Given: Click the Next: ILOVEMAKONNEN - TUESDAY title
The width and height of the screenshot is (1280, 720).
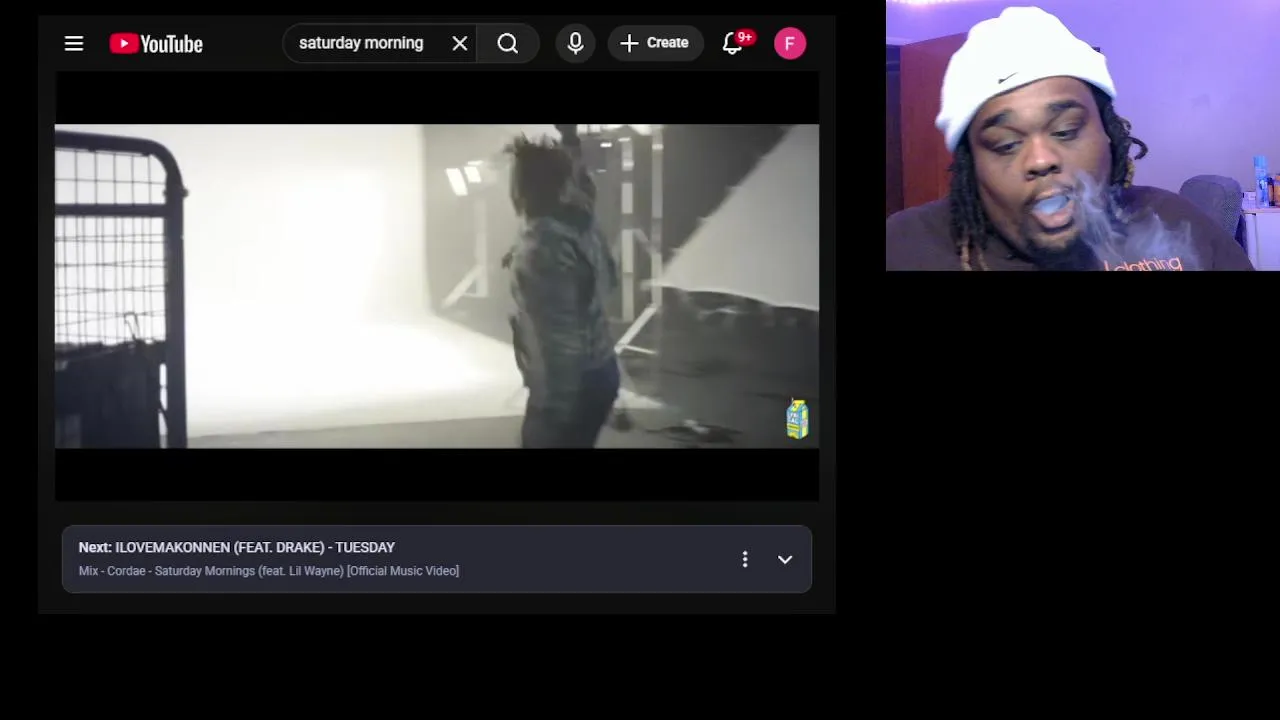Looking at the screenshot, I should pos(237,547).
